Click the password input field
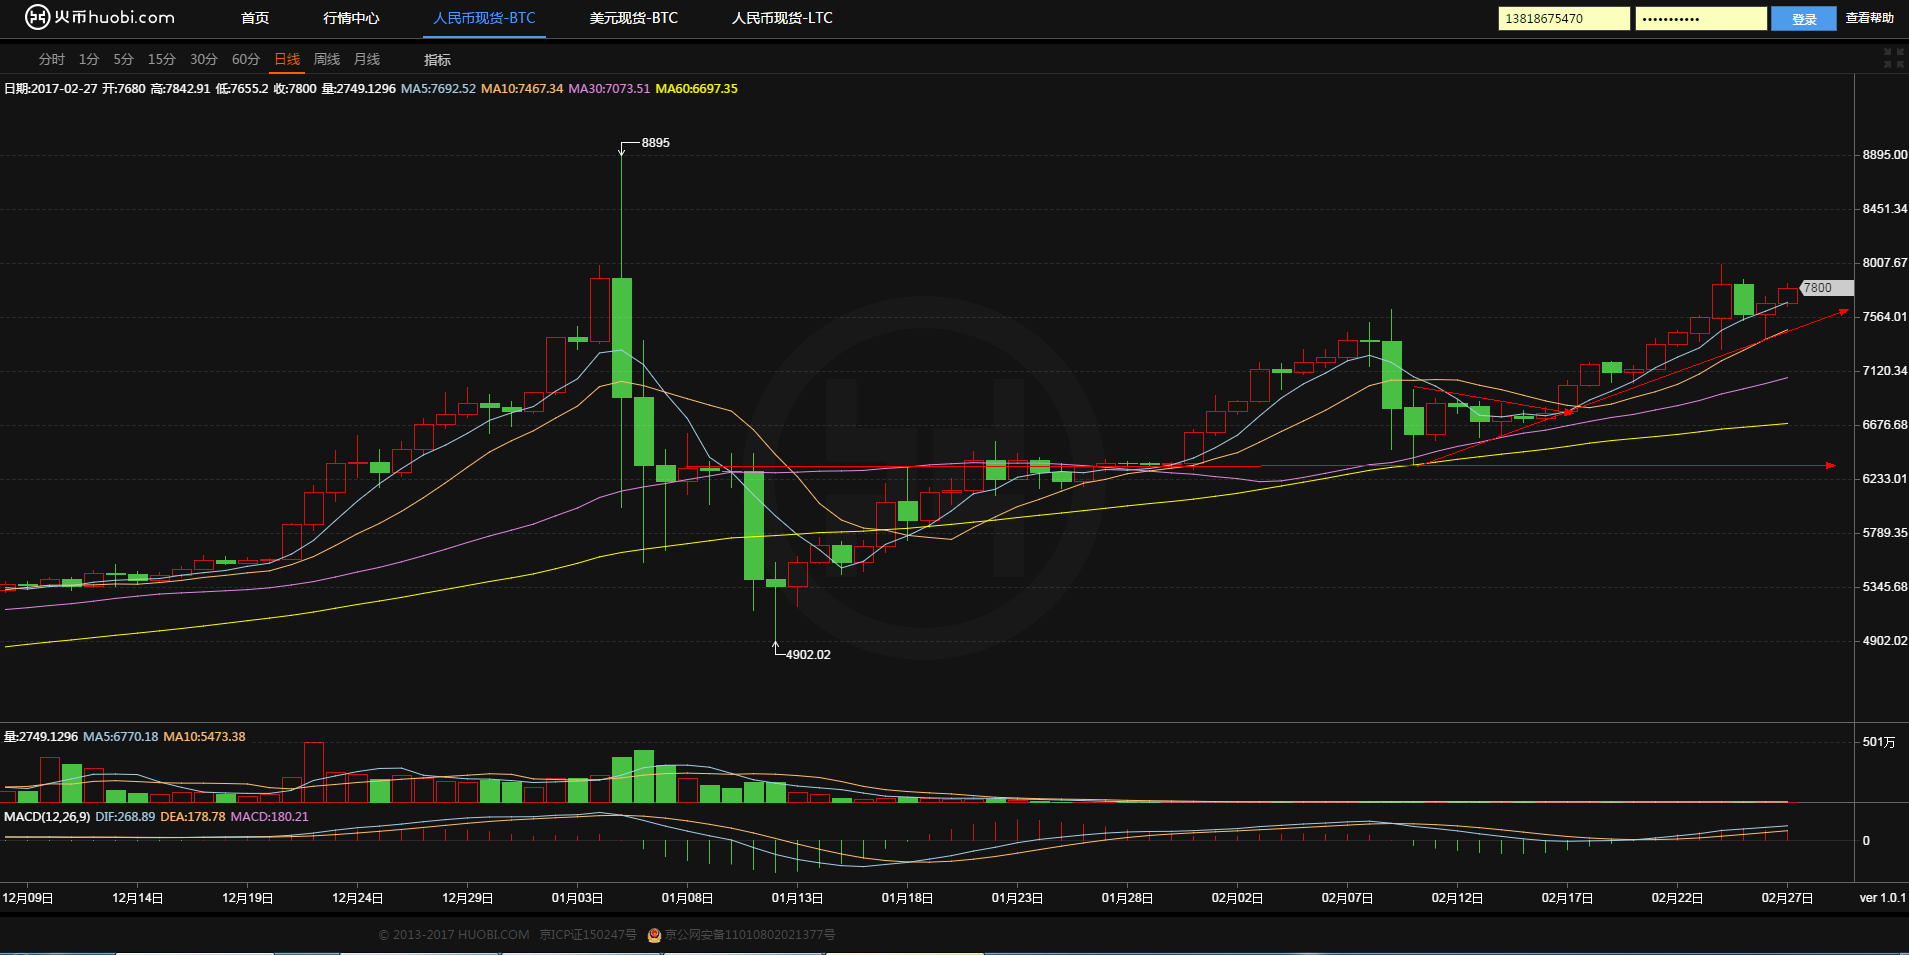 pos(1700,18)
